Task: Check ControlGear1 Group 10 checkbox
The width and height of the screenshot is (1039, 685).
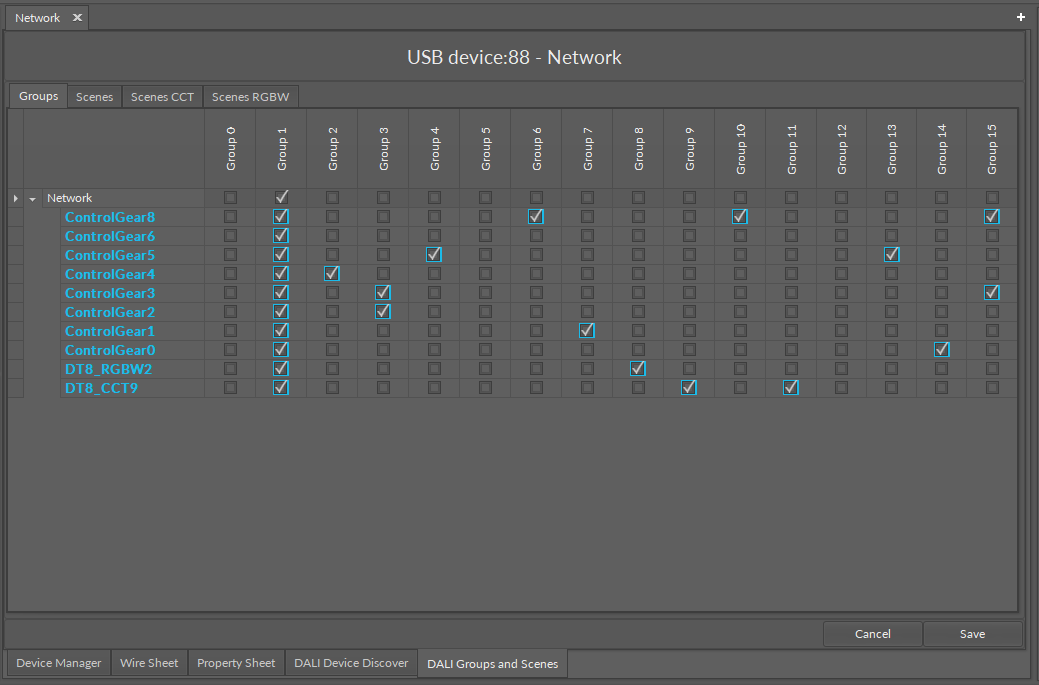Action: click(740, 331)
